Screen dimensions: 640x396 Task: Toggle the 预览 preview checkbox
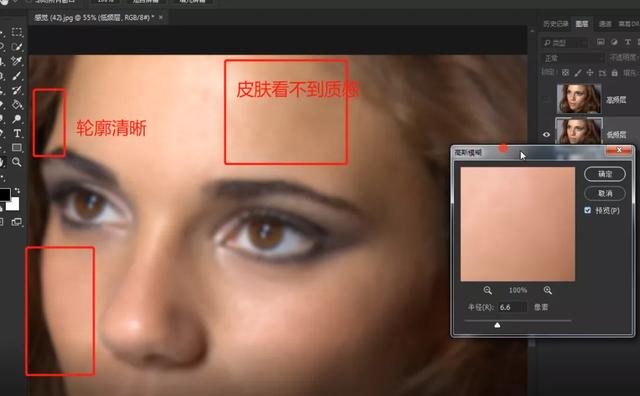[x=587, y=210]
